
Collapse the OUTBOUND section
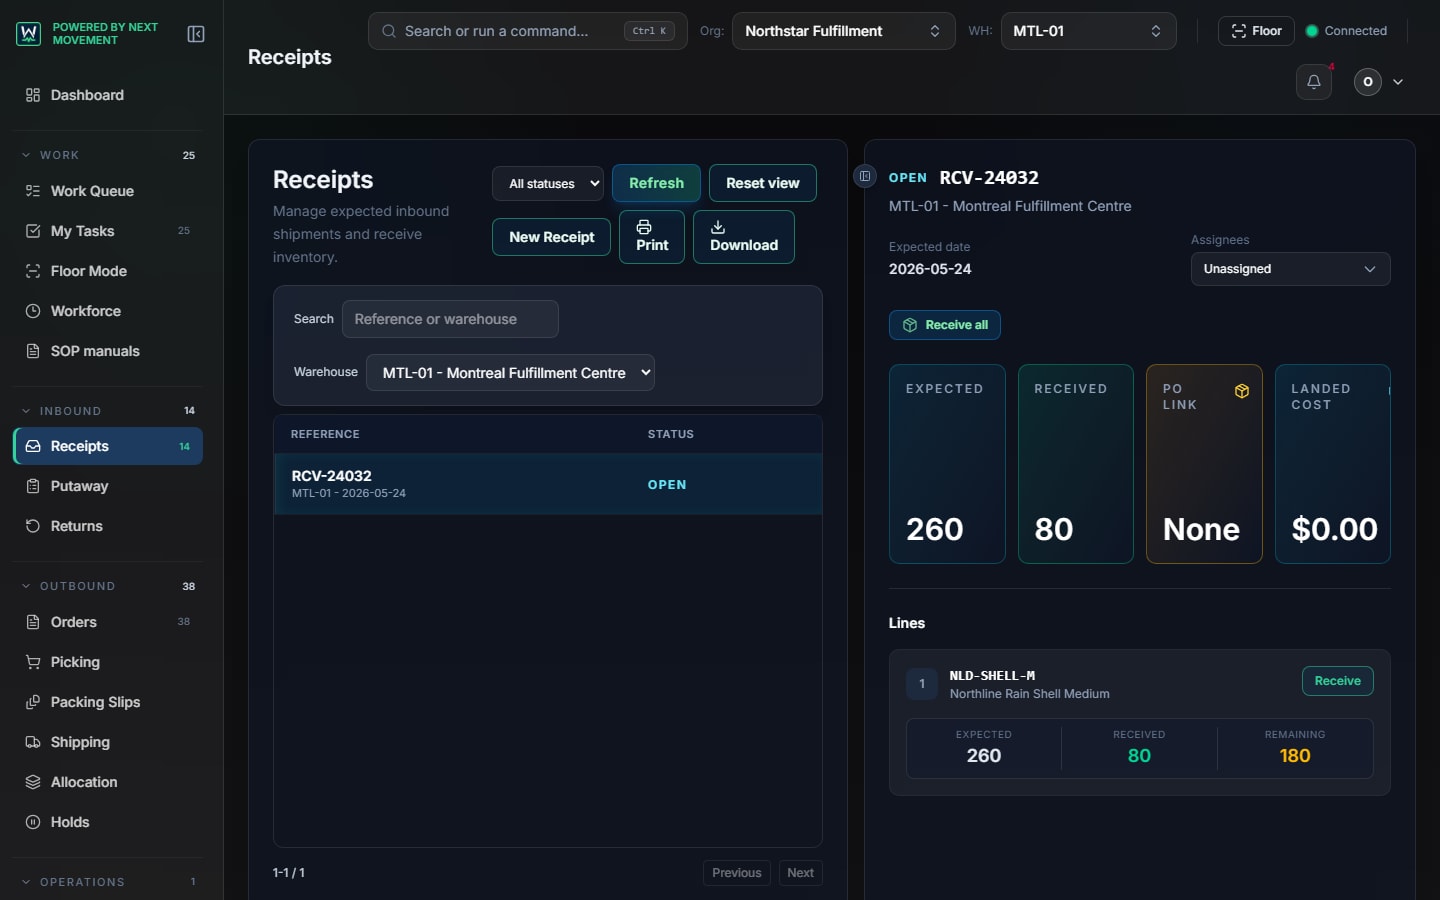[108, 586]
